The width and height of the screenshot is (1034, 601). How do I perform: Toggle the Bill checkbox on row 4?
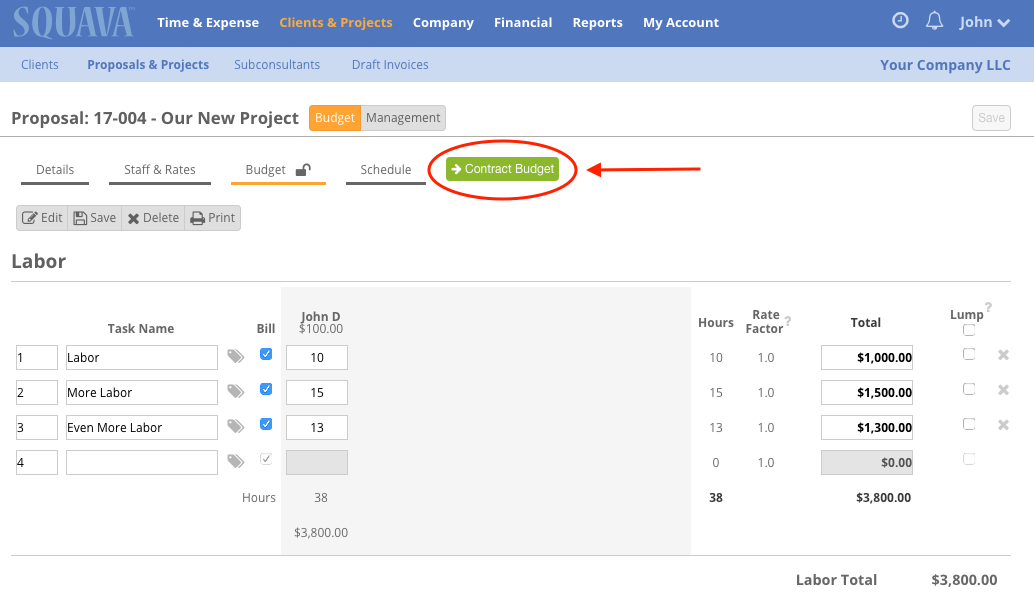point(265,458)
